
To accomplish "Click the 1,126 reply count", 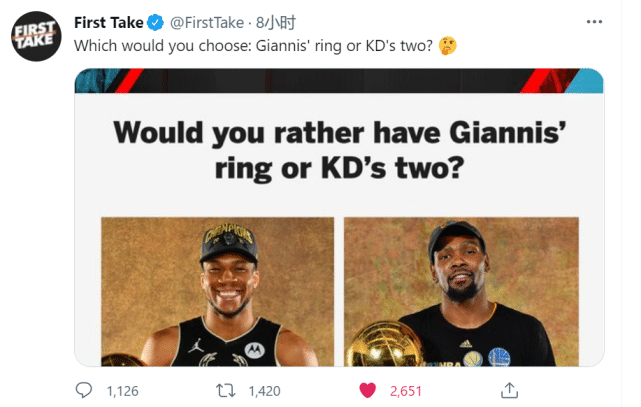I will tap(122, 389).
